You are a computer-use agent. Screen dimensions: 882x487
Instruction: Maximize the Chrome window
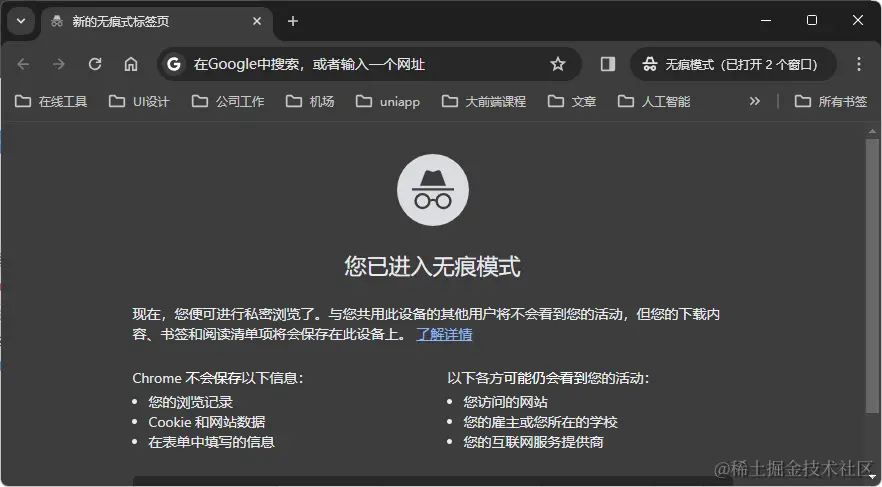tap(812, 20)
